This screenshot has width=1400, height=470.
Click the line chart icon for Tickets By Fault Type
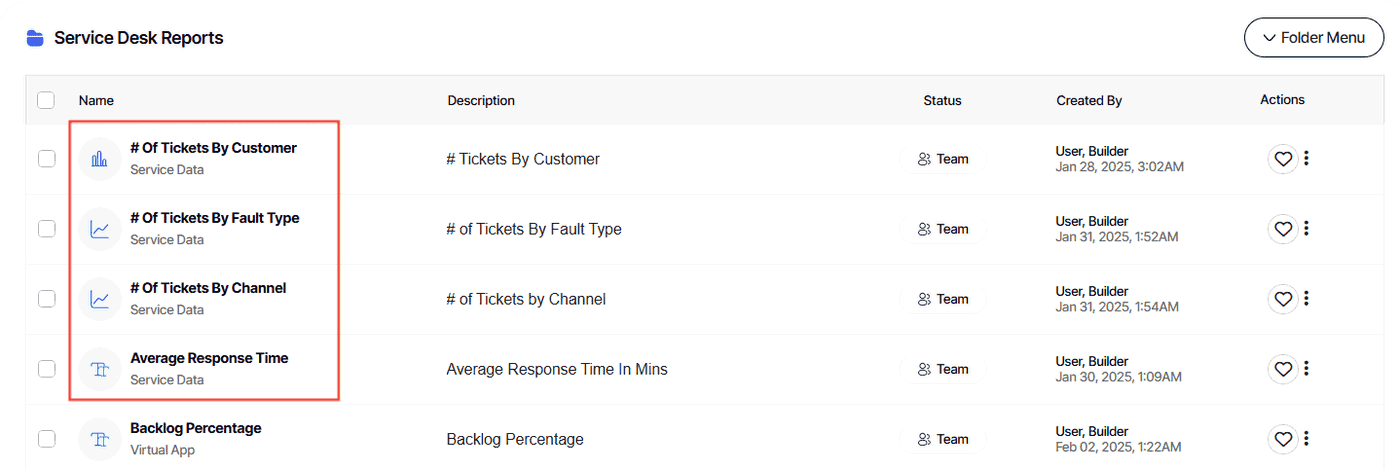100,229
